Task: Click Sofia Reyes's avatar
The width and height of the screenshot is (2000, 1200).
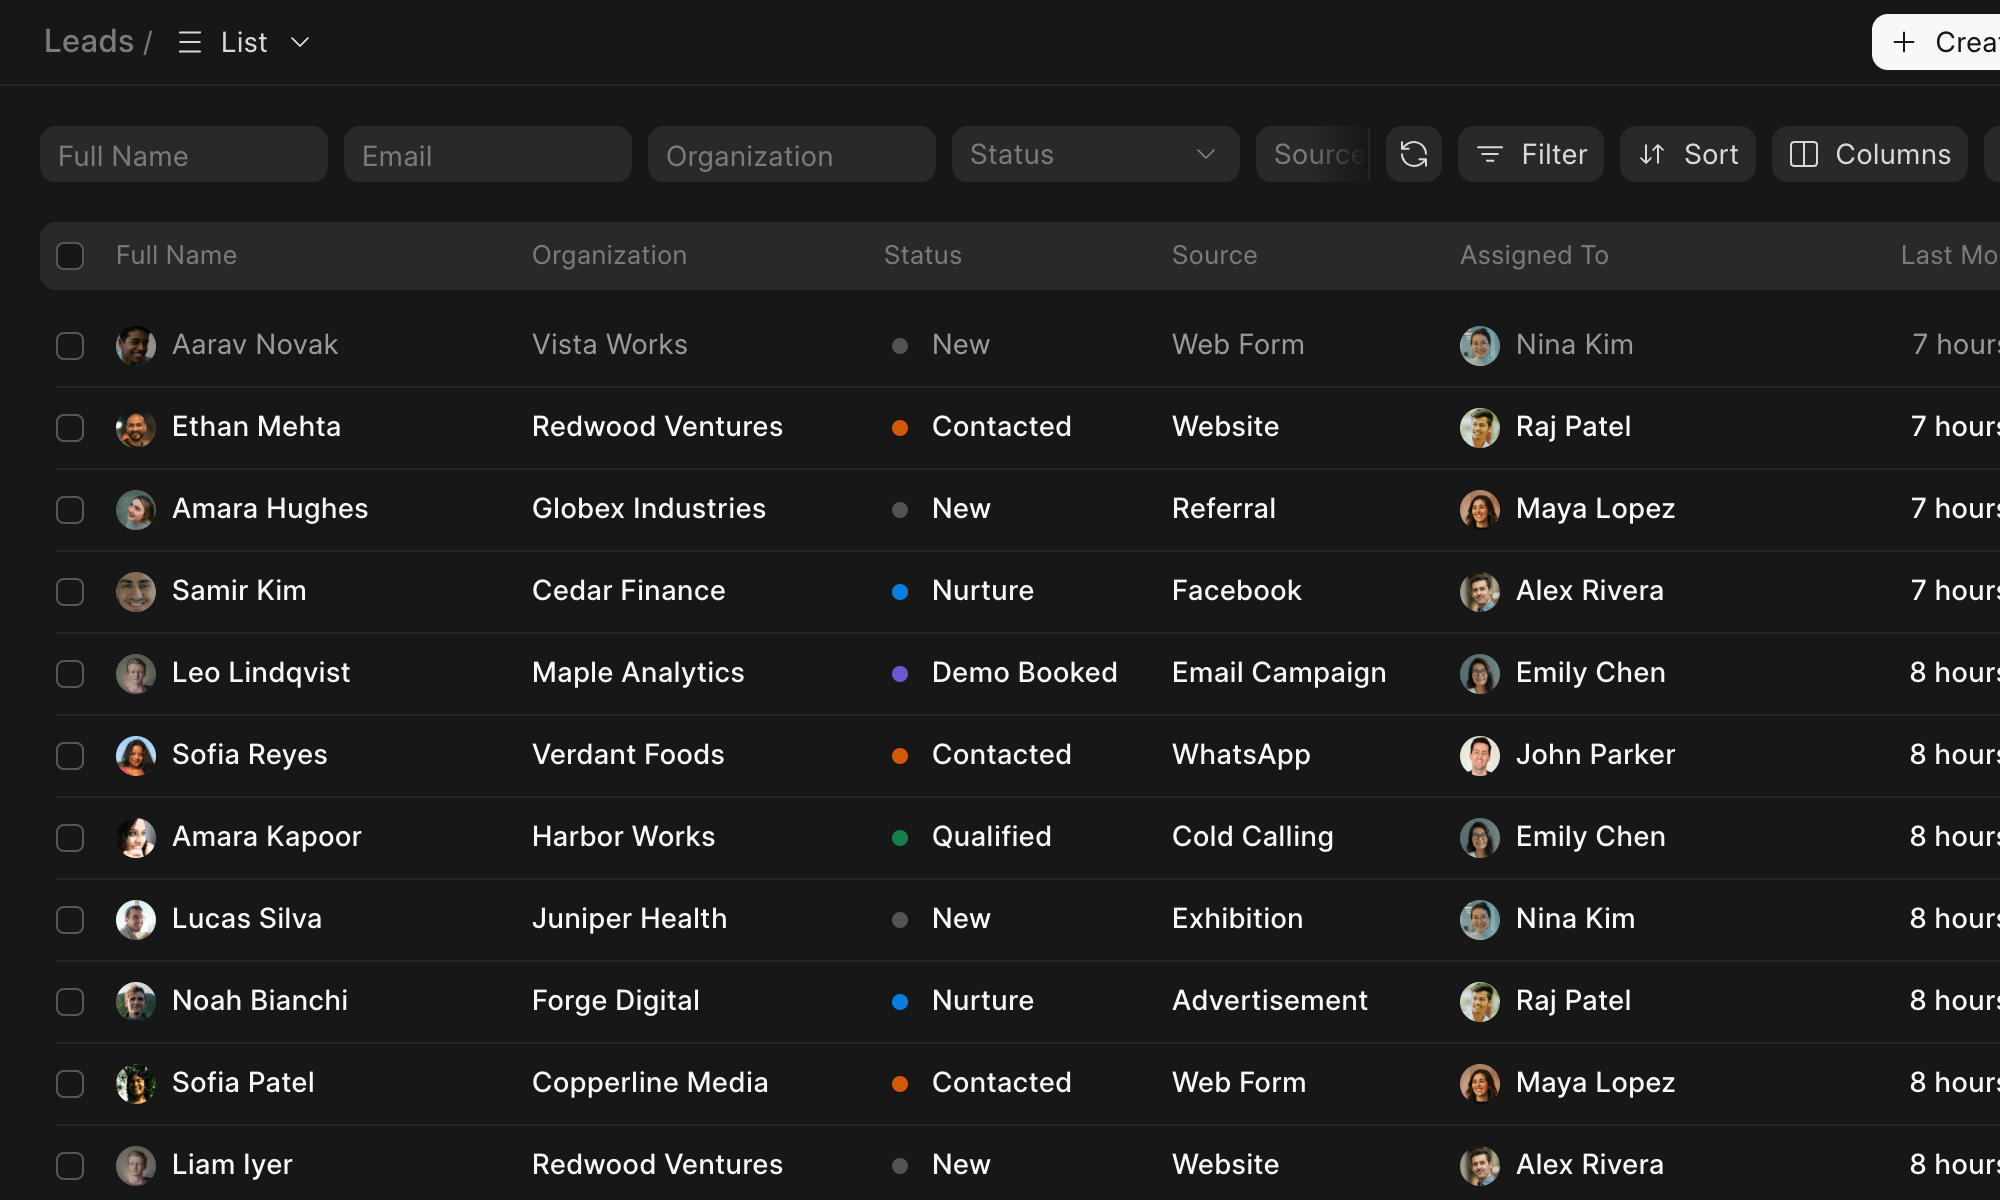Action: coord(136,755)
